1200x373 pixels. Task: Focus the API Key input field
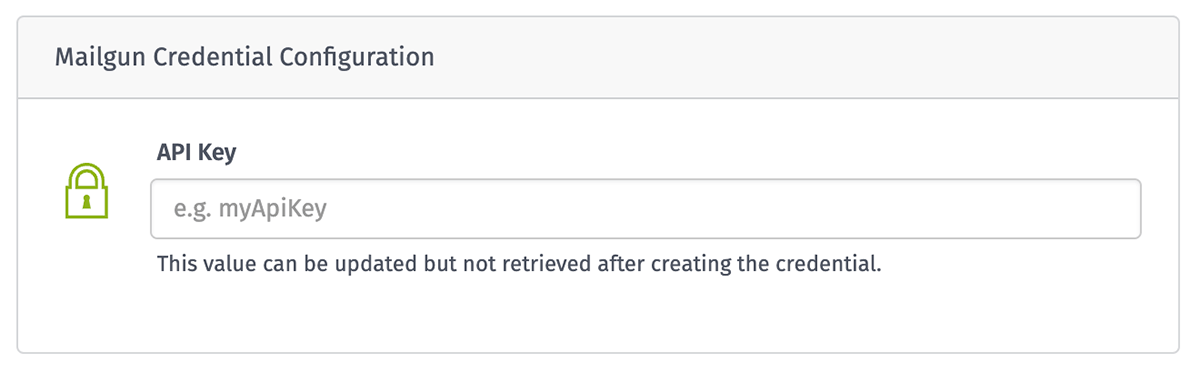tap(646, 209)
